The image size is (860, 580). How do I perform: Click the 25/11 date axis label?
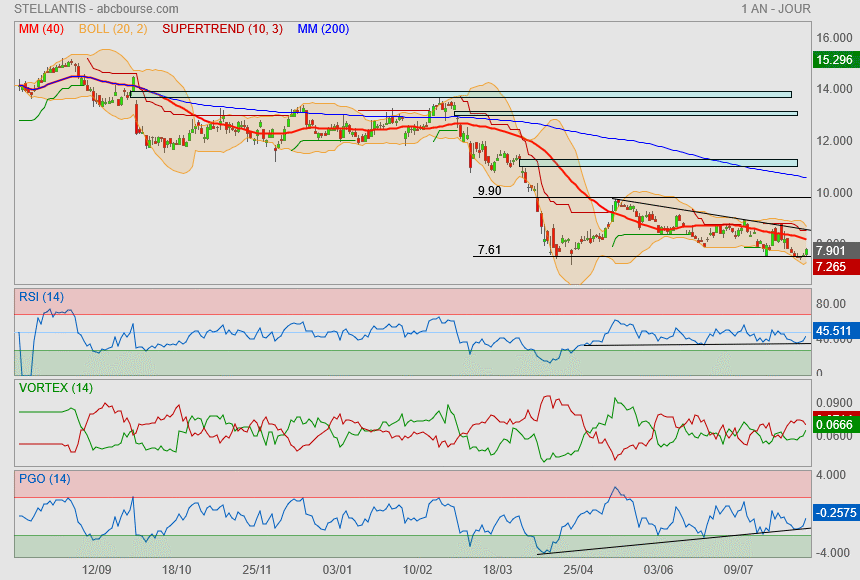coord(257,570)
